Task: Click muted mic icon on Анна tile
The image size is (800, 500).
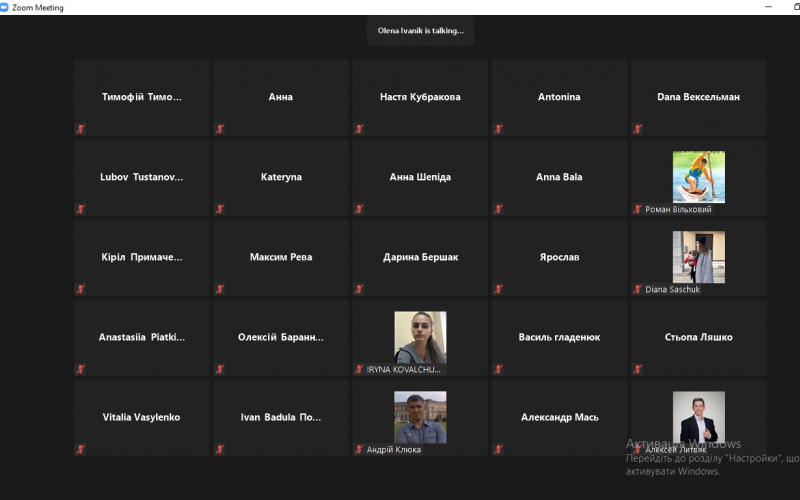Action: [x=220, y=129]
